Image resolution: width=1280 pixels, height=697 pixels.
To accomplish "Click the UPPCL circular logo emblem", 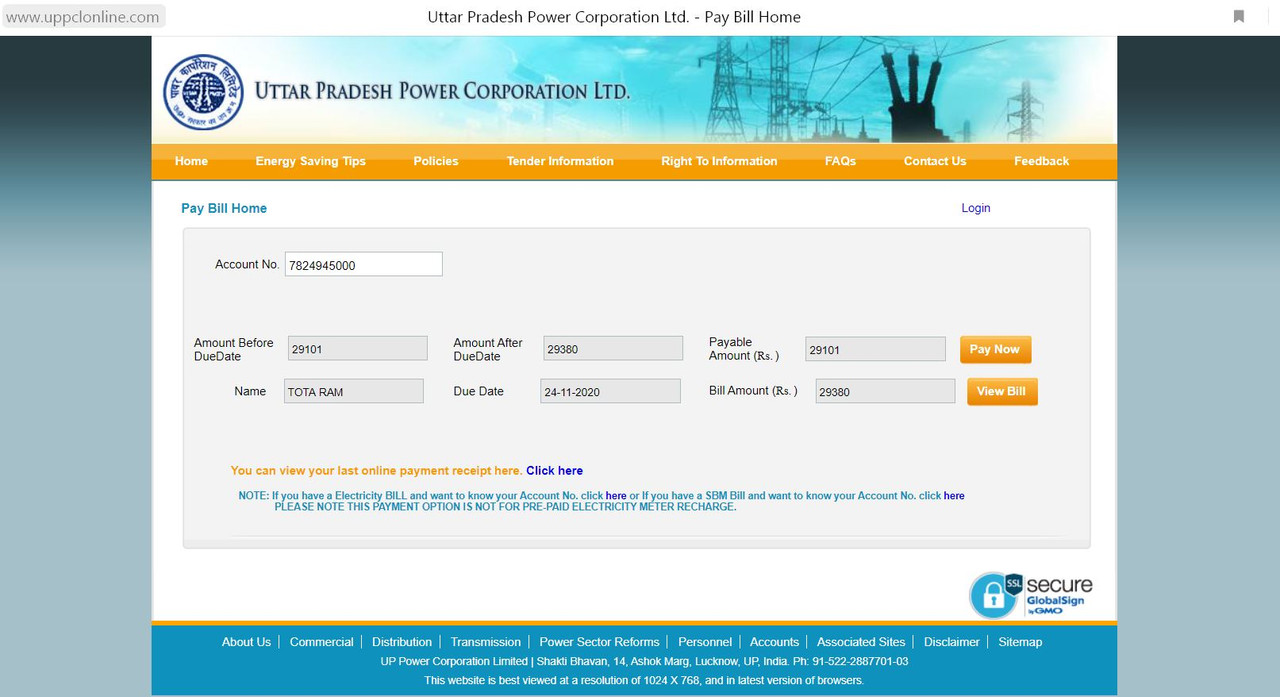I will click(x=203, y=92).
